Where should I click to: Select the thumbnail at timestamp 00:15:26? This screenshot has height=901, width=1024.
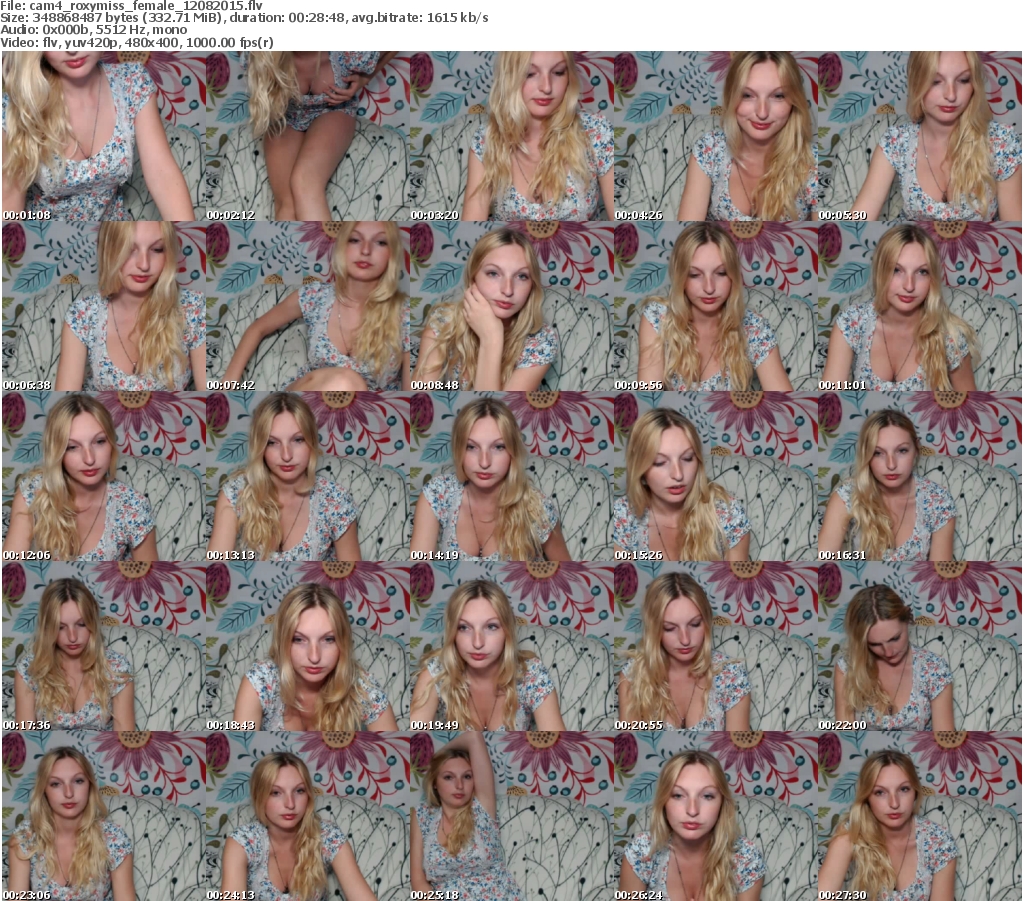(x=716, y=477)
